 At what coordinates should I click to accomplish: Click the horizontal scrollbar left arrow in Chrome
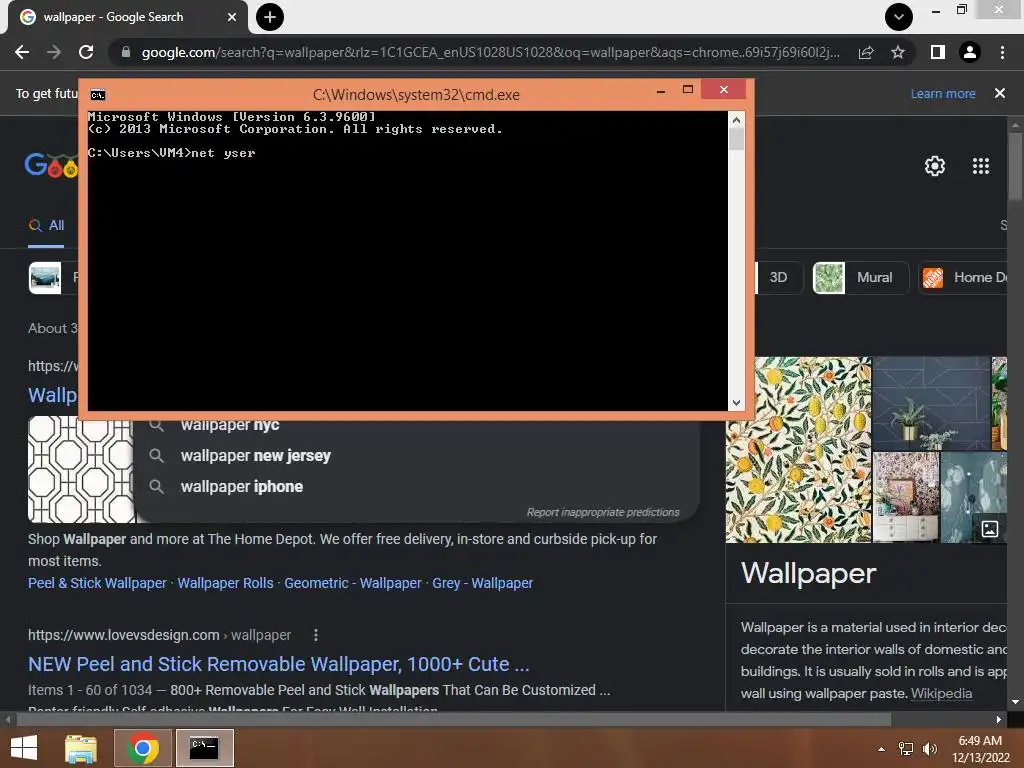[x=7, y=720]
